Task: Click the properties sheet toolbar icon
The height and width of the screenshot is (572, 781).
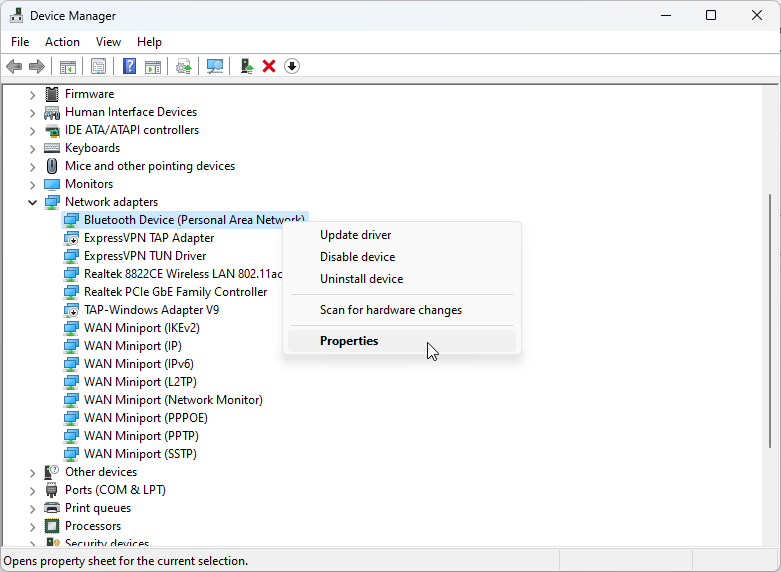Action: pyautogui.click(x=98, y=66)
